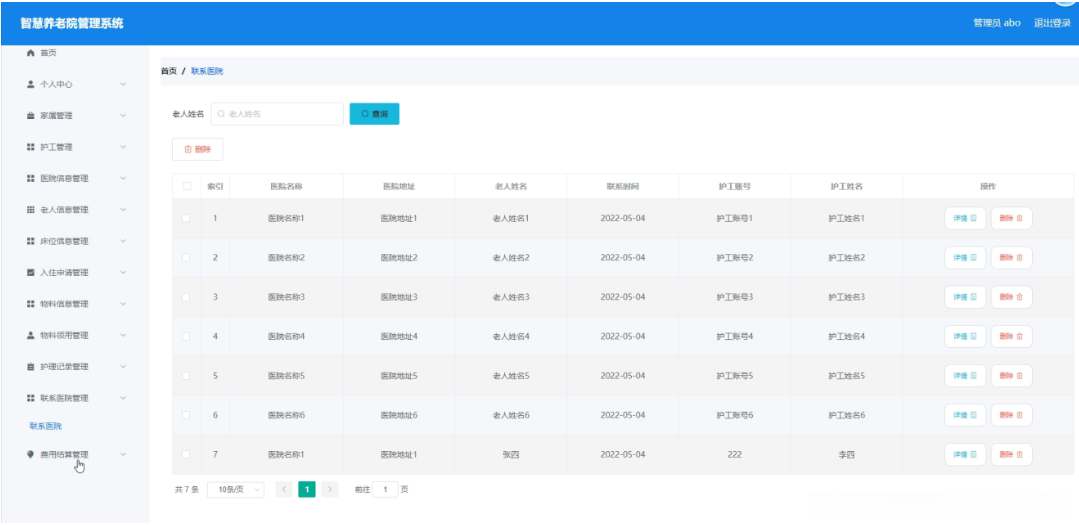Click the 老人姓名 search input field
The height and width of the screenshot is (525, 1079).
point(277,114)
